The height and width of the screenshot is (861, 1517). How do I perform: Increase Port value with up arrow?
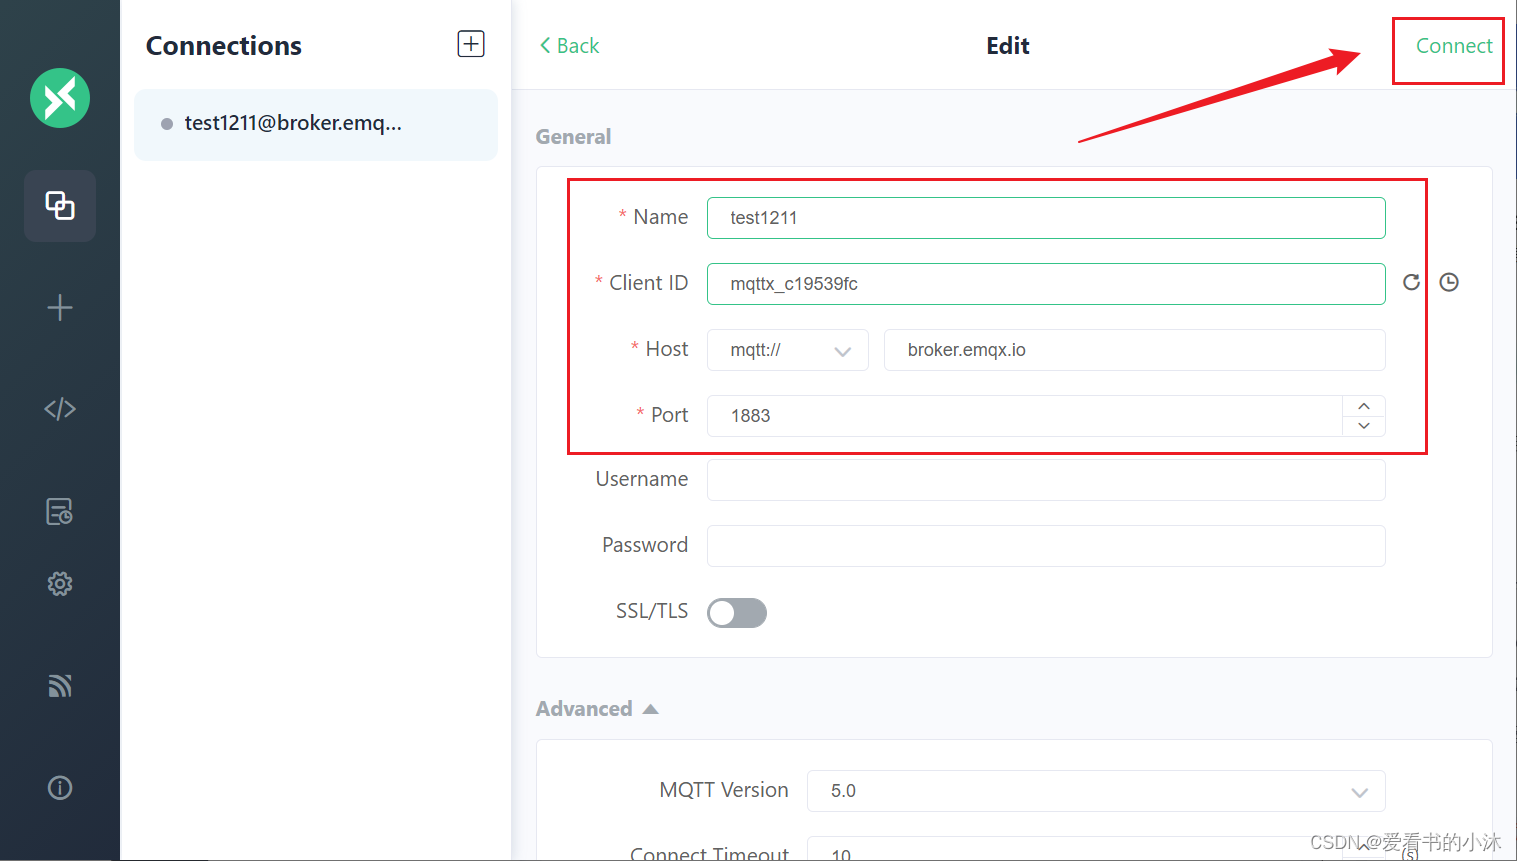click(1364, 406)
